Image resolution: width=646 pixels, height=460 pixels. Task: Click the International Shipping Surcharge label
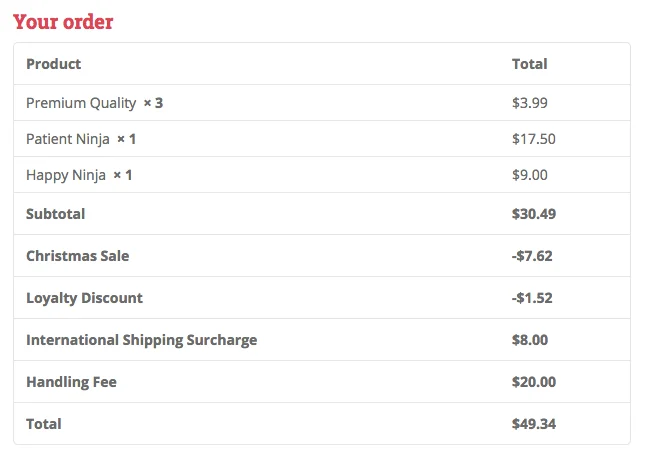tap(141, 340)
